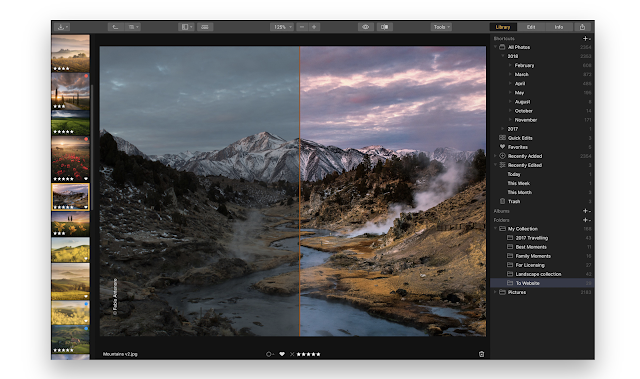Image resolution: width=640 pixels, height=379 pixels.
Task: Click the orange before/after divider line
Action: coord(300,191)
